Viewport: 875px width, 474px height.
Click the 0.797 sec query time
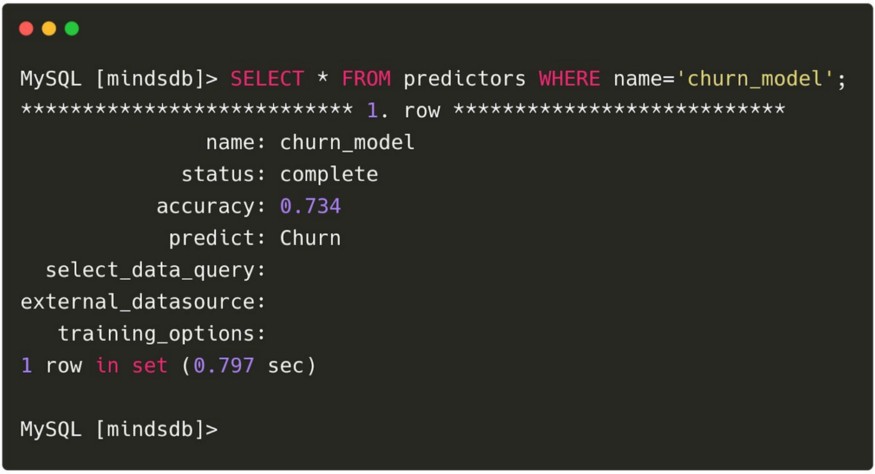pyautogui.click(x=248, y=366)
